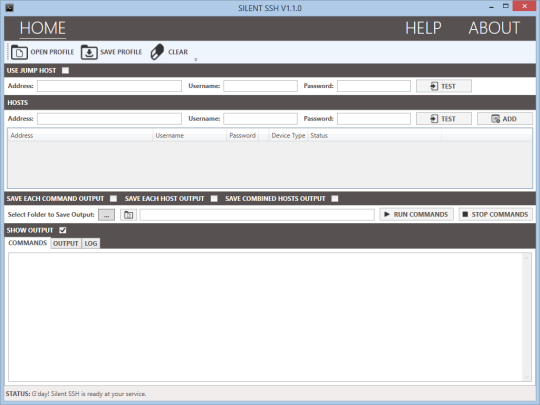The image size is (540, 405).
Task: Open the toolbar overflow arrow after Clear
Action: tap(196, 59)
